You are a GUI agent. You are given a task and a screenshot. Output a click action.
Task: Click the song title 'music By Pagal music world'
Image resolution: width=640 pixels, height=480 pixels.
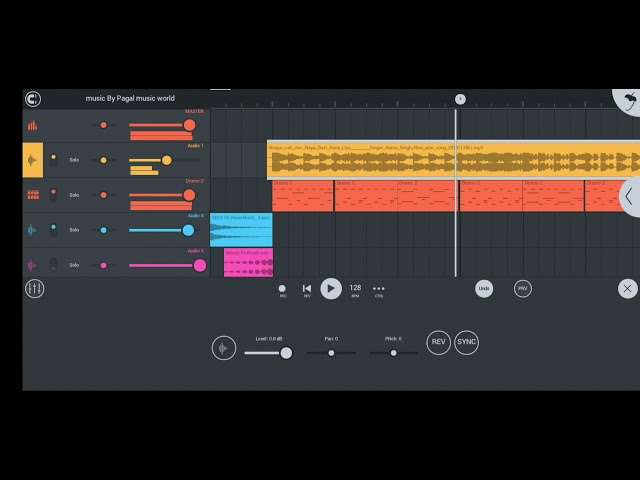coord(130,98)
